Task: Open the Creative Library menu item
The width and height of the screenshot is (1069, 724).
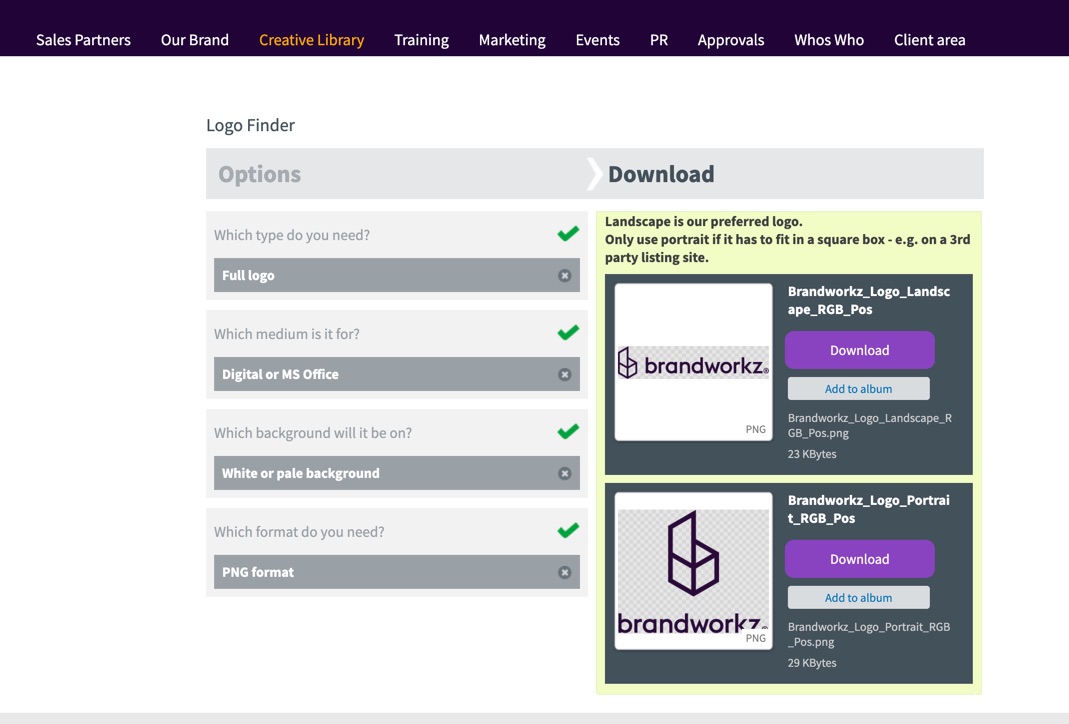Action: [x=312, y=40]
